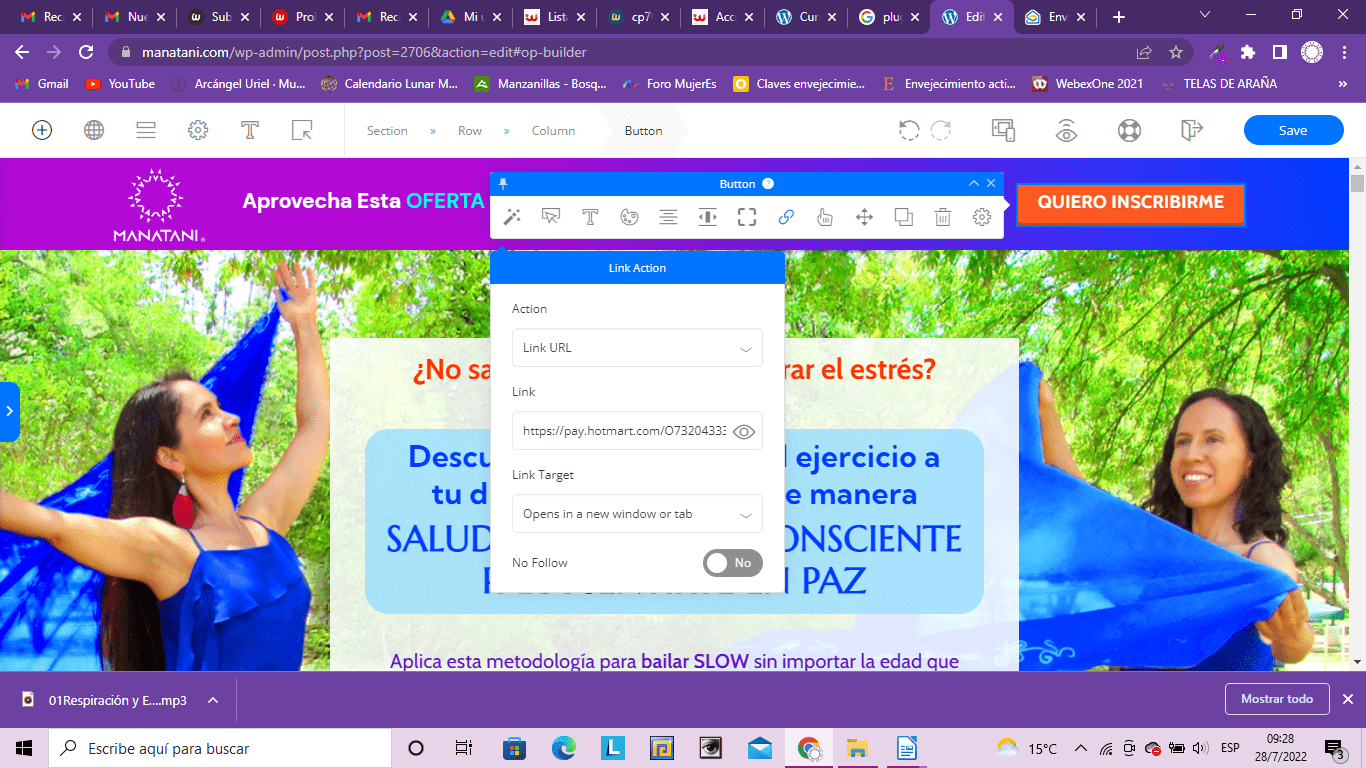The height and width of the screenshot is (768, 1366).
Task: Click the Mostrar todo downloads button
Action: pyautogui.click(x=1277, y=699)
